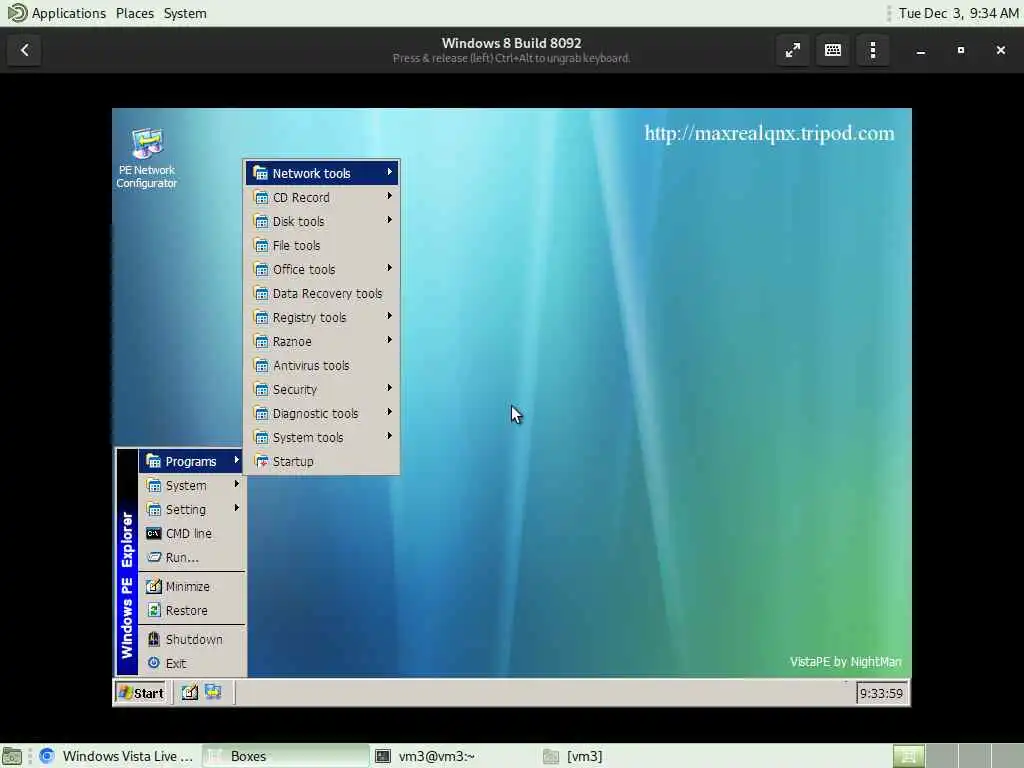
Task: Expand Office tools submenu arrow
Action: click(x=389, y=268)
